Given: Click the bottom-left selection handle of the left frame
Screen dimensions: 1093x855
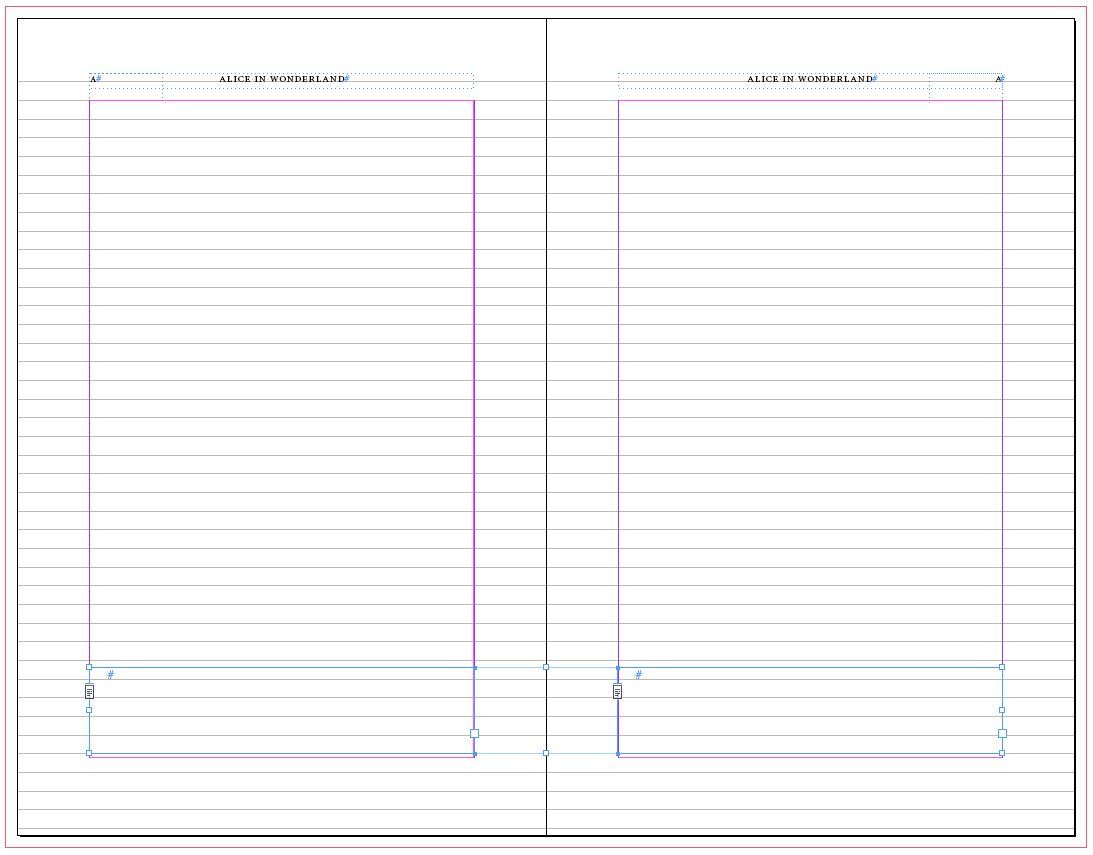Looking at the screenshot, I should 89,753.
